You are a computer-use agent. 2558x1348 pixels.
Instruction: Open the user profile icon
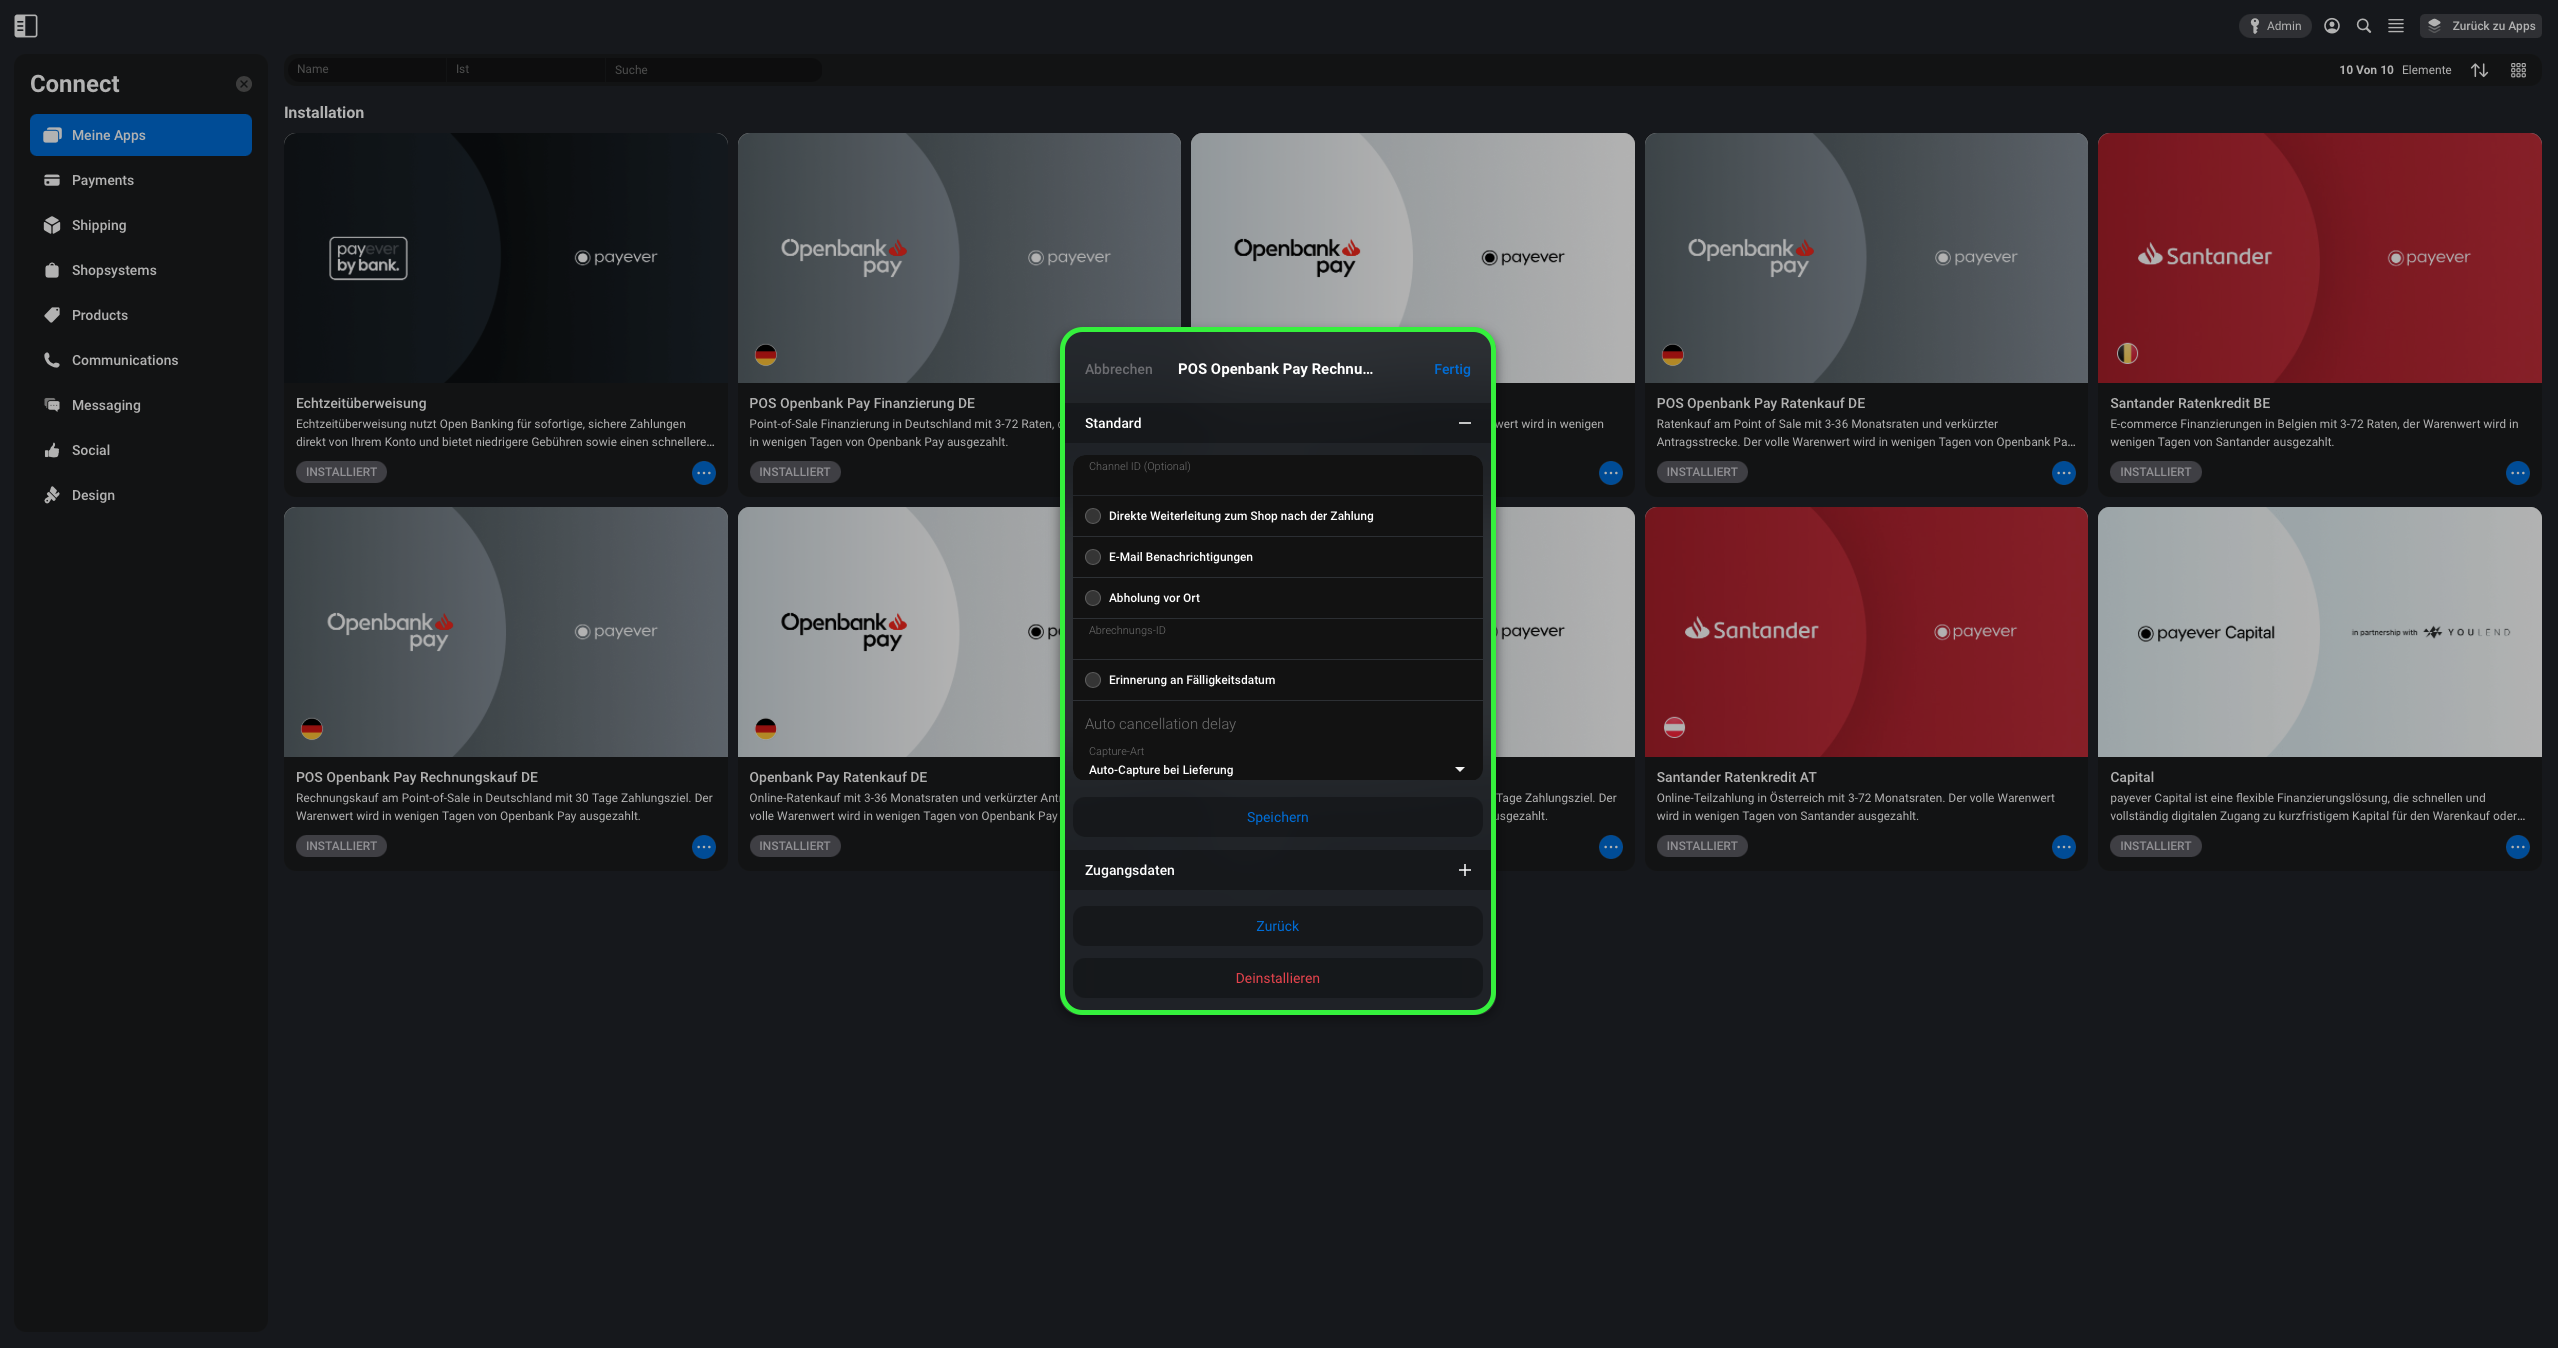(x=2332, y=26)
